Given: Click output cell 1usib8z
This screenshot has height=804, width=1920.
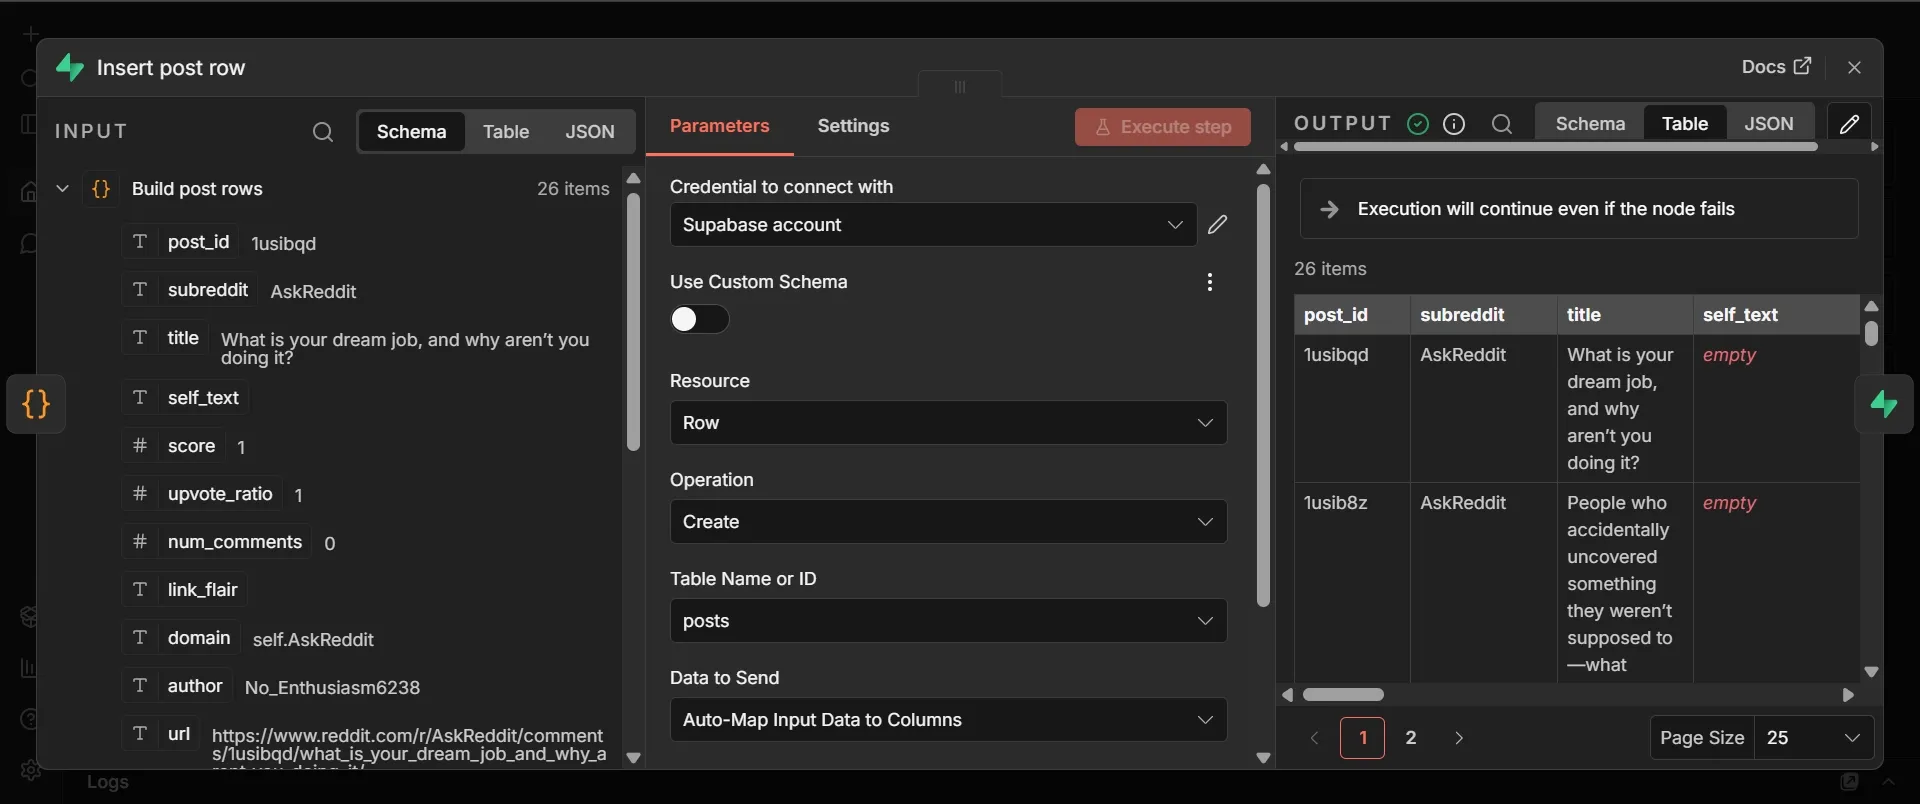Looking at the screenshot, I should 1352,583.
